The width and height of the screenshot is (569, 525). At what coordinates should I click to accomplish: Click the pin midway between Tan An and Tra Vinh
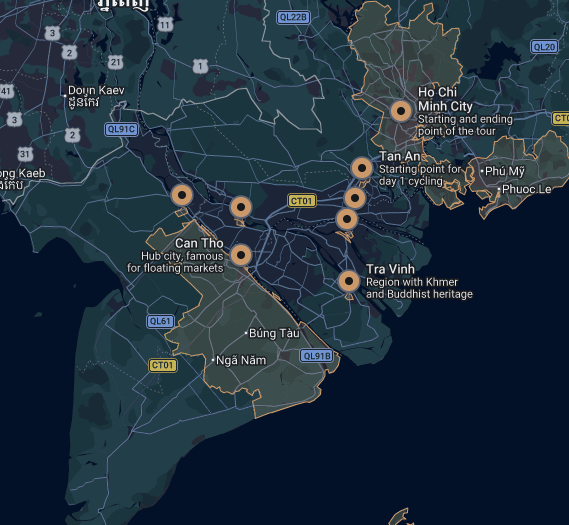coord(347,219)
